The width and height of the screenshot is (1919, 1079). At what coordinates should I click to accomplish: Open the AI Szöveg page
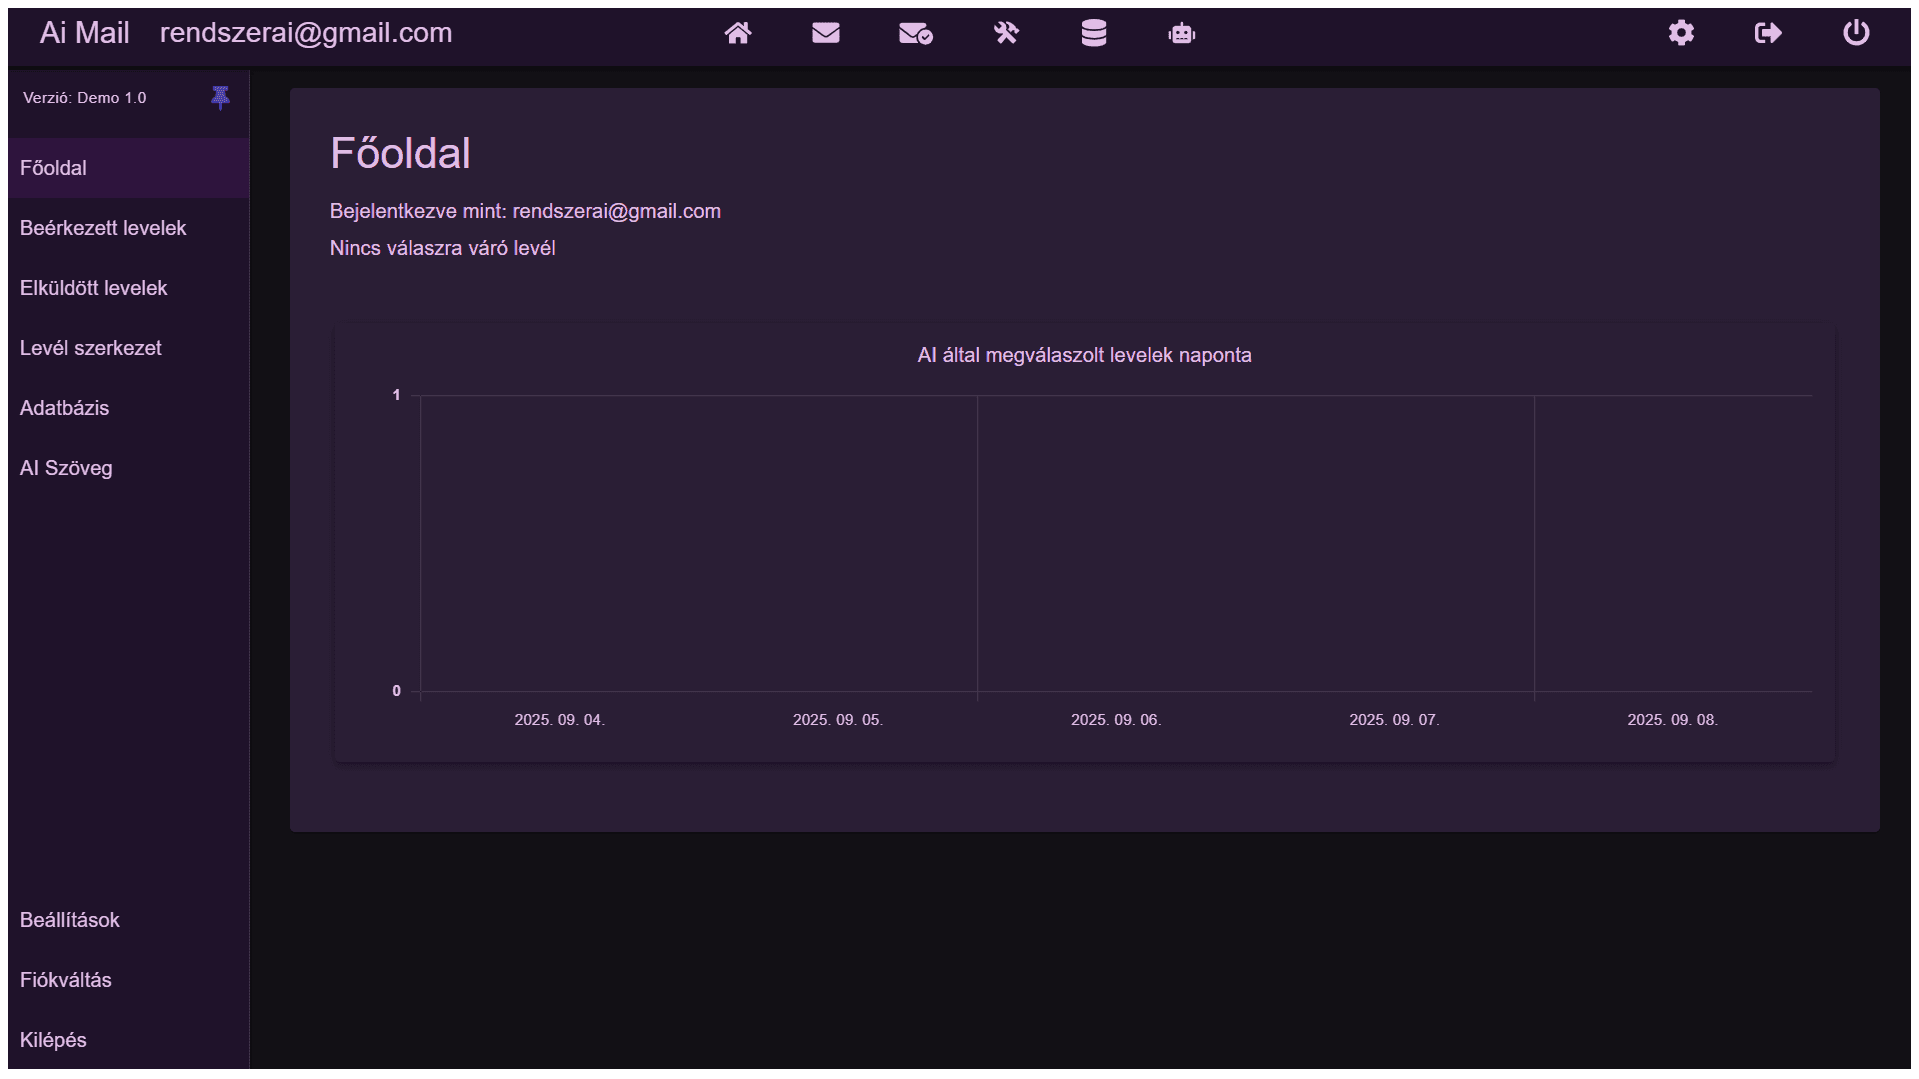point(66,468)
